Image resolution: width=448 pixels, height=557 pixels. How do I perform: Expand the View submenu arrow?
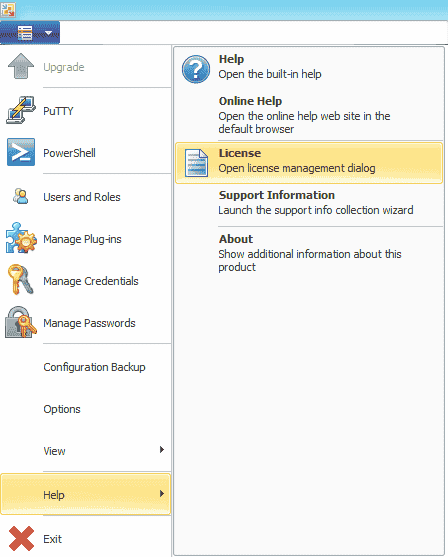pos(162,450)
